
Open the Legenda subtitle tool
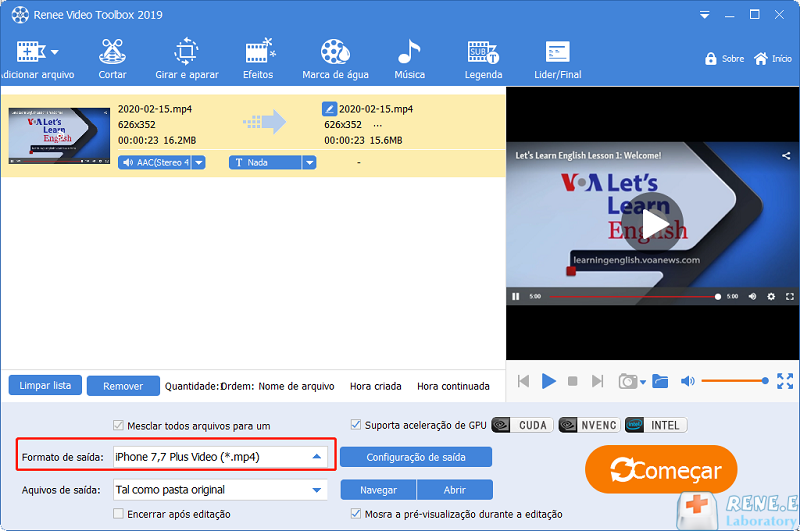pyautogui.click(x=483, y=60)
